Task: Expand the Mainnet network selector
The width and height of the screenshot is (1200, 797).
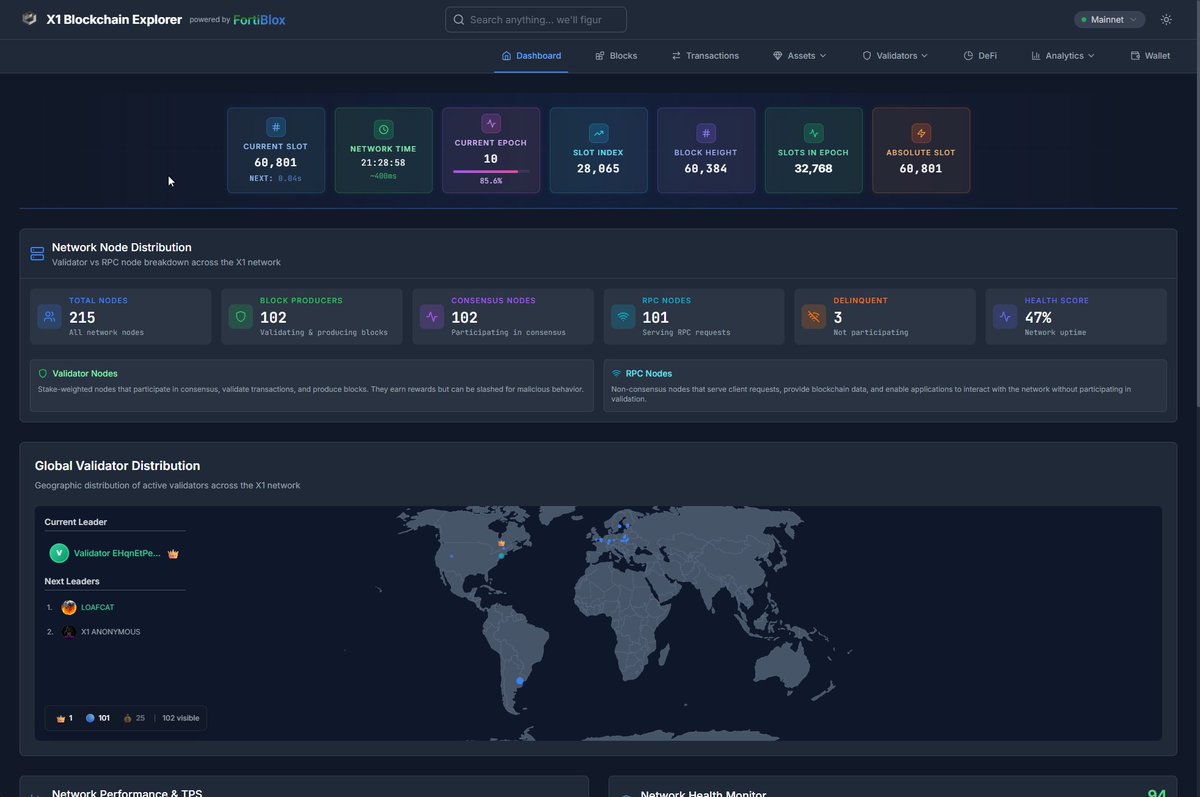Action: (1108, 19)
